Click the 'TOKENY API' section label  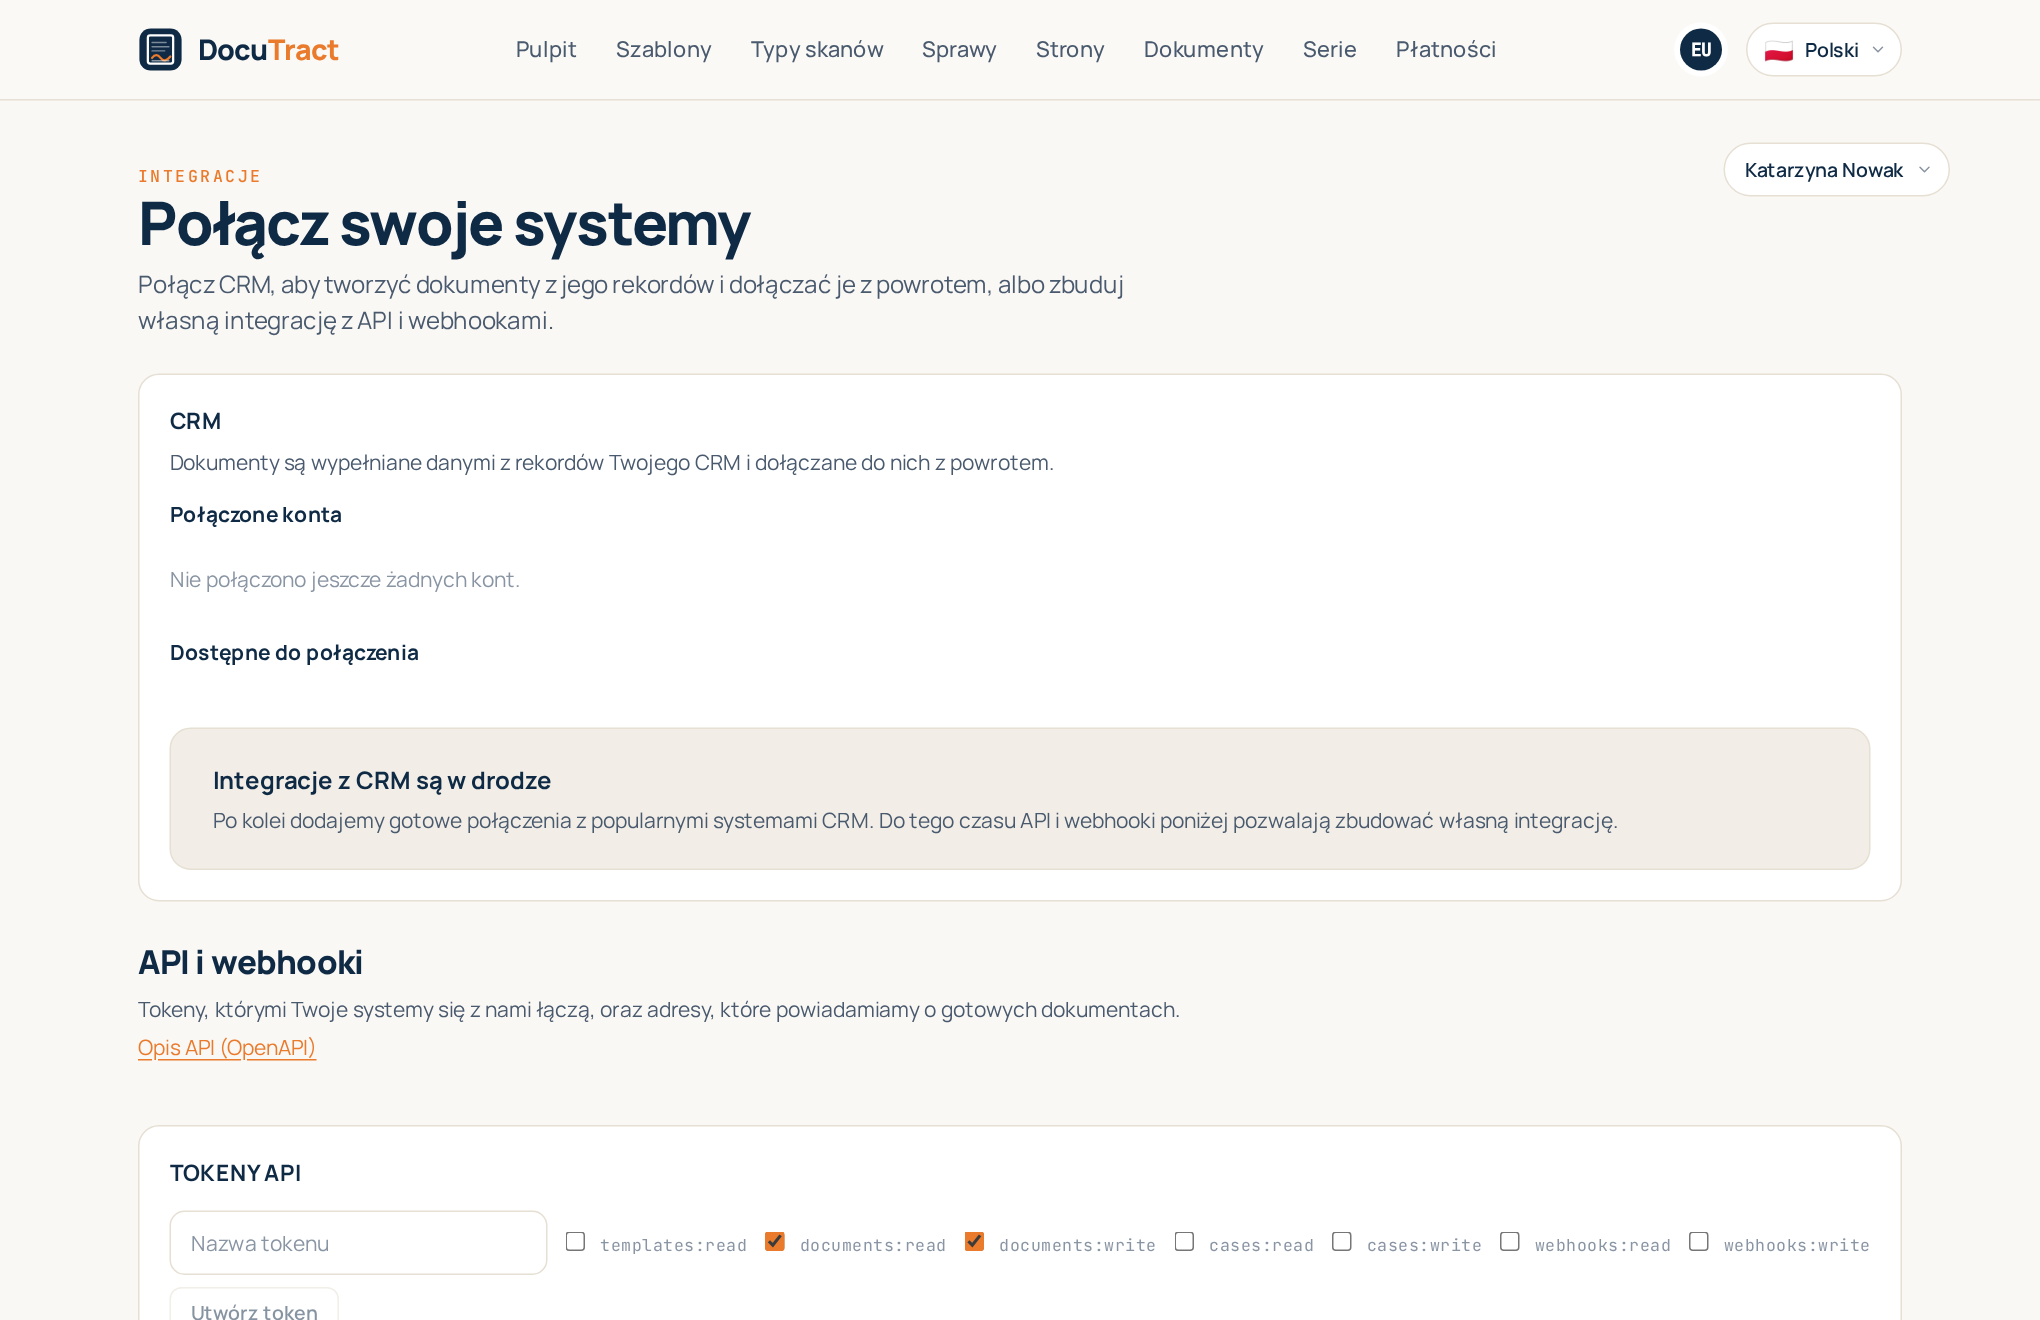(235, 1173)
